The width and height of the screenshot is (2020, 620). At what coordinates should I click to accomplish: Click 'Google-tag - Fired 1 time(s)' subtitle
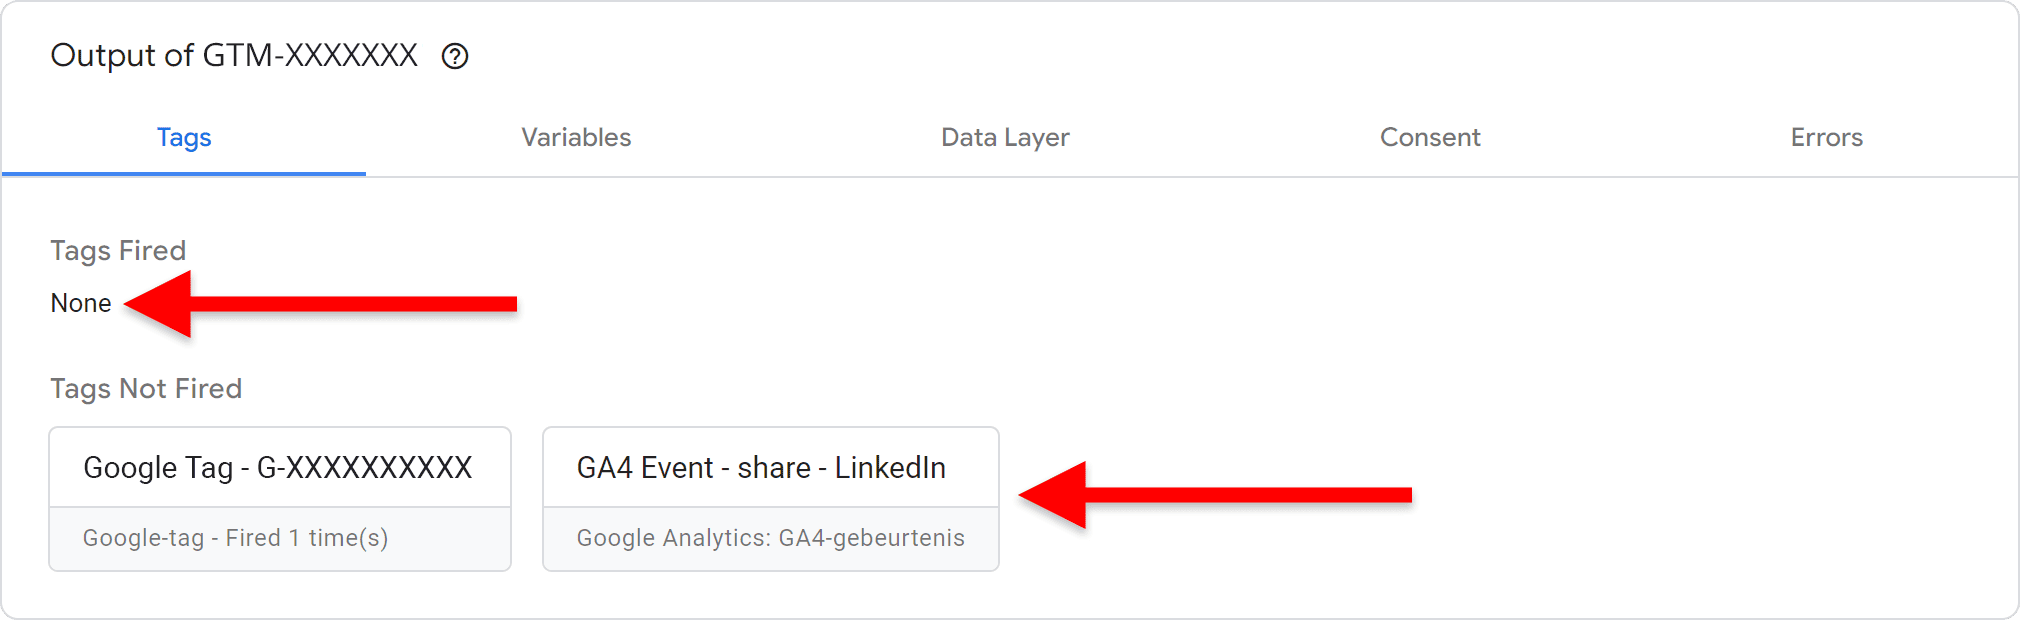point(235,538)
